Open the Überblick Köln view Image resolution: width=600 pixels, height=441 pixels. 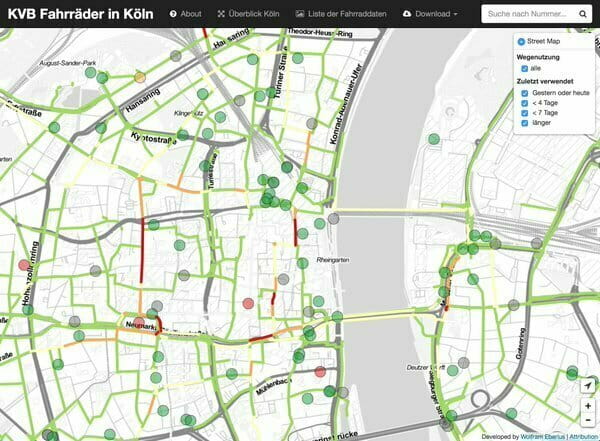[248, 14]
